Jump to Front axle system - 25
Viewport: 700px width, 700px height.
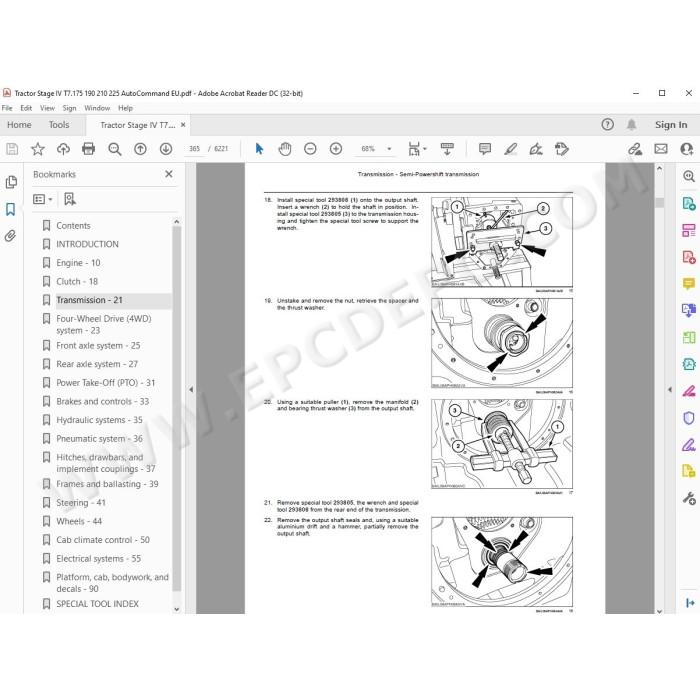click(x=98, y=346)
